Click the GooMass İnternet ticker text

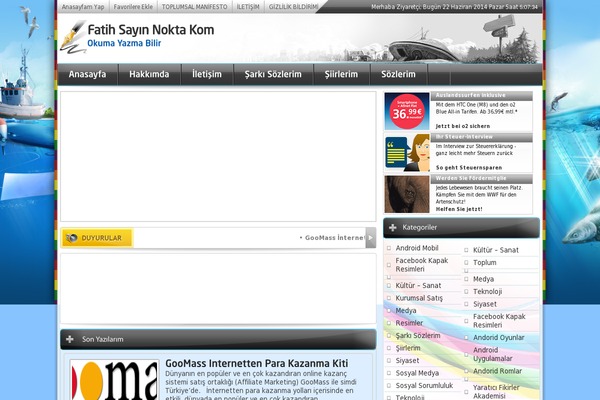(x=333, y=238)
